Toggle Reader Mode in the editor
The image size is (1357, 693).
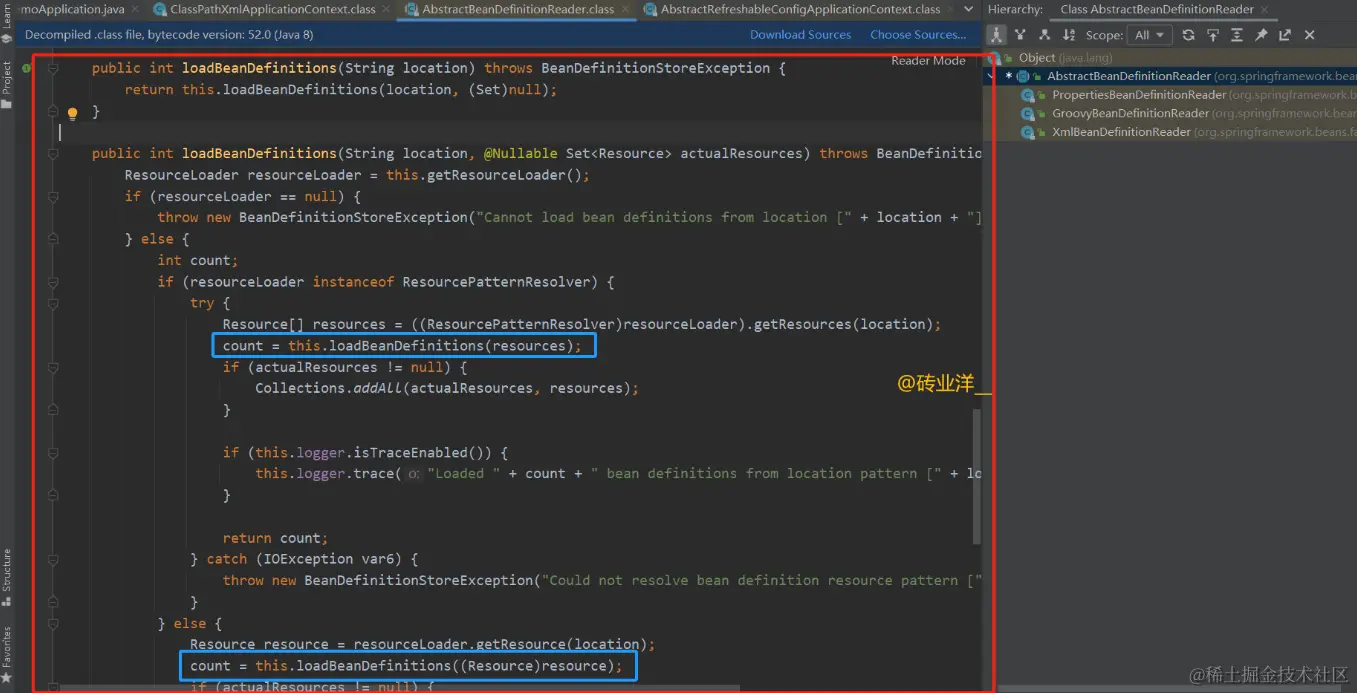[x=928, y=61]
